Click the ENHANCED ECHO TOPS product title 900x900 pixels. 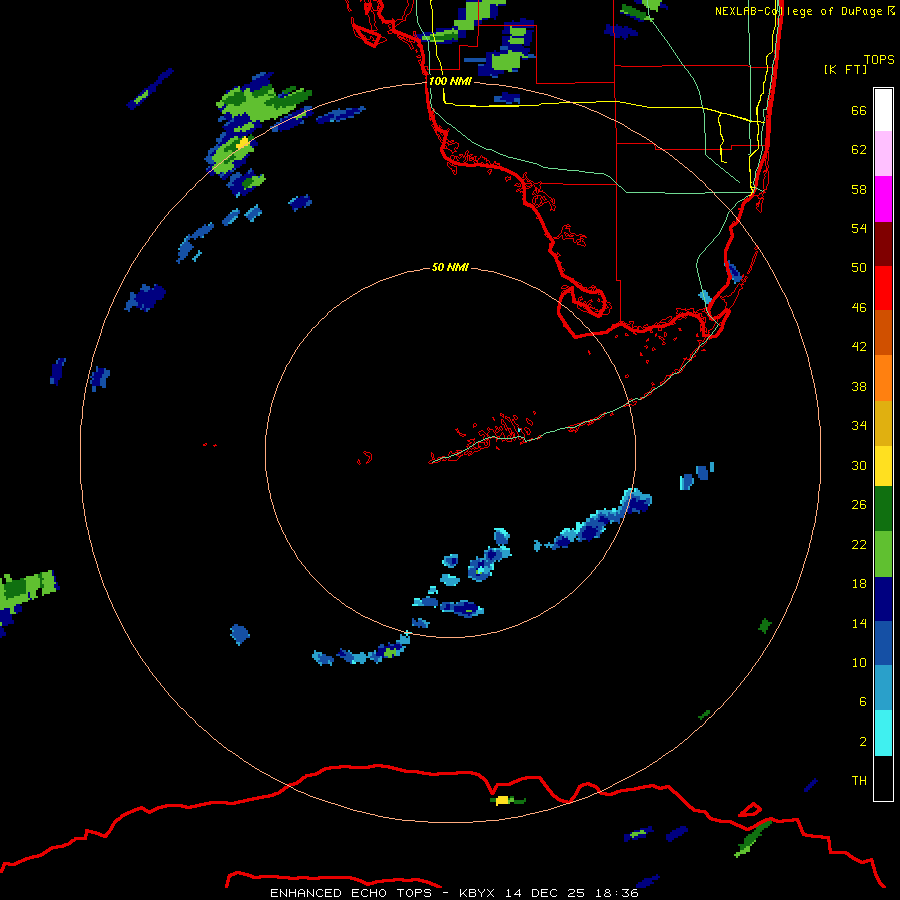click(351, 893)
